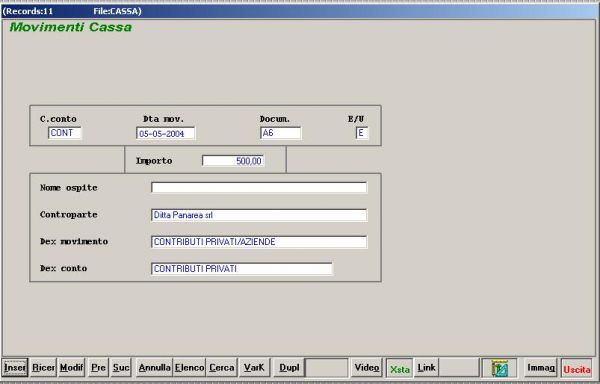
Task: Open the Ricer search button
Action: coord(43,368)
